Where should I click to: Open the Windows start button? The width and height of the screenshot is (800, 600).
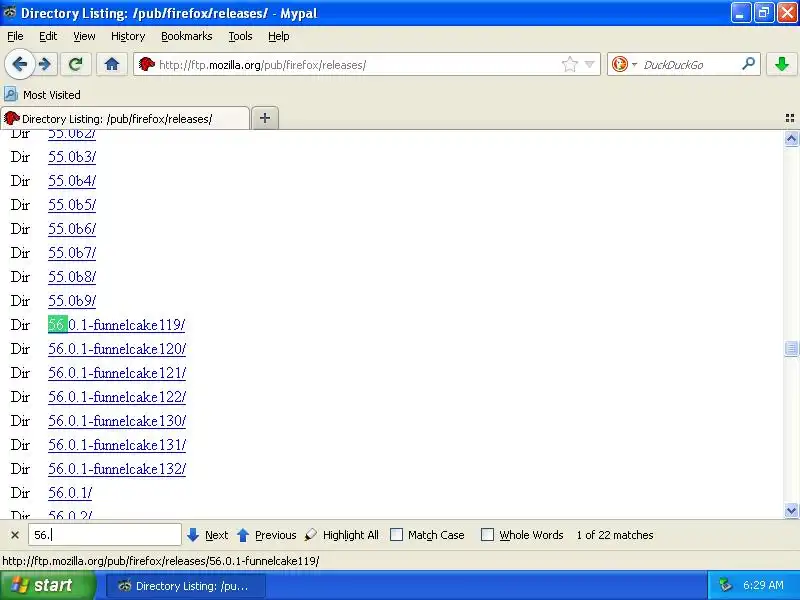(x=47, y=585)
